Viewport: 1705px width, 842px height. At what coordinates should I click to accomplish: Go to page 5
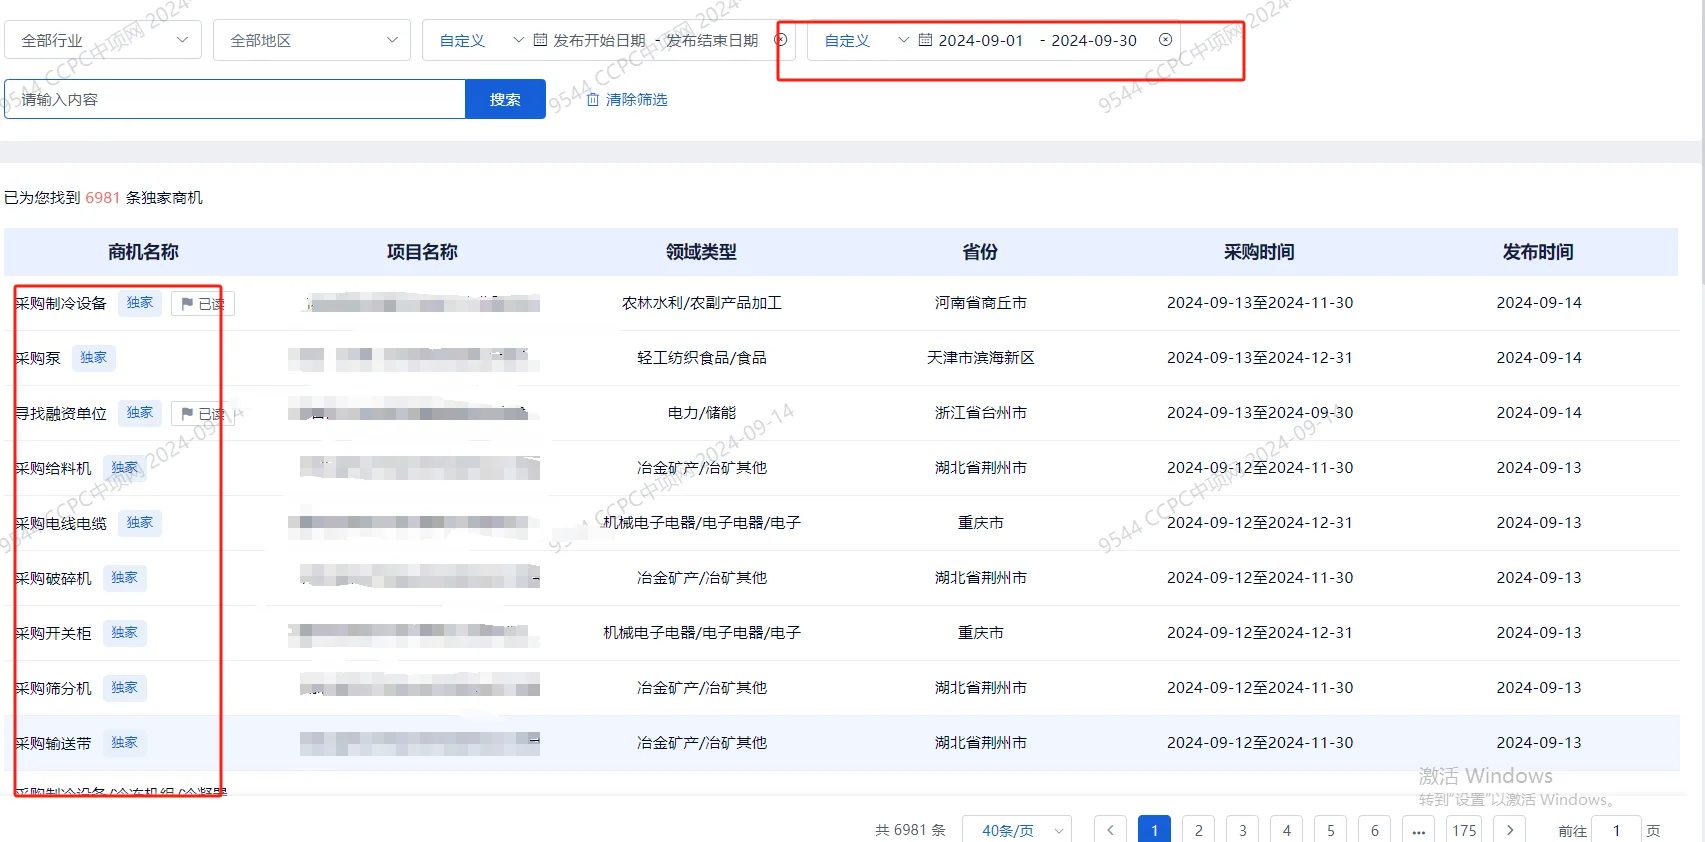point(1330,830)
